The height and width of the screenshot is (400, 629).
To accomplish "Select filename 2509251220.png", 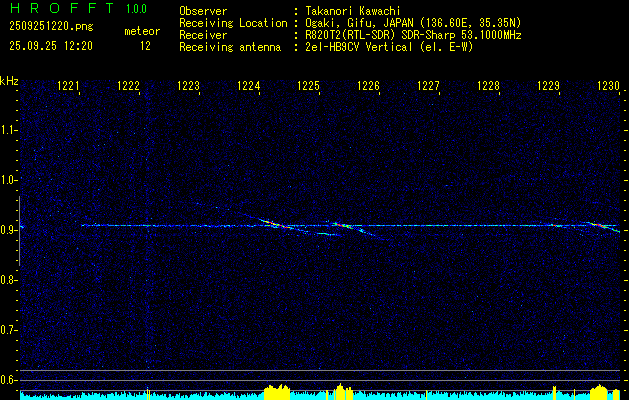I will pyautogui.click(x=51, y=27).
